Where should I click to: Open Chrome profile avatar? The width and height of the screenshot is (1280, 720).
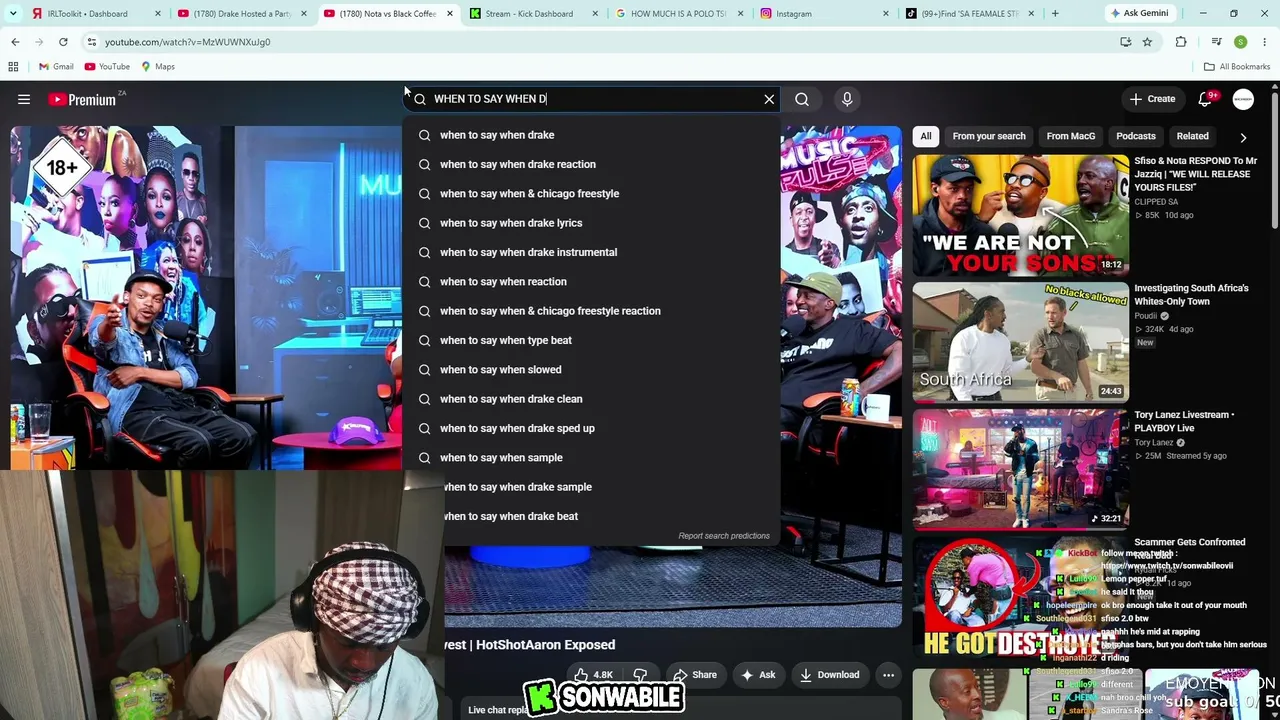(x=1241, y=42)
